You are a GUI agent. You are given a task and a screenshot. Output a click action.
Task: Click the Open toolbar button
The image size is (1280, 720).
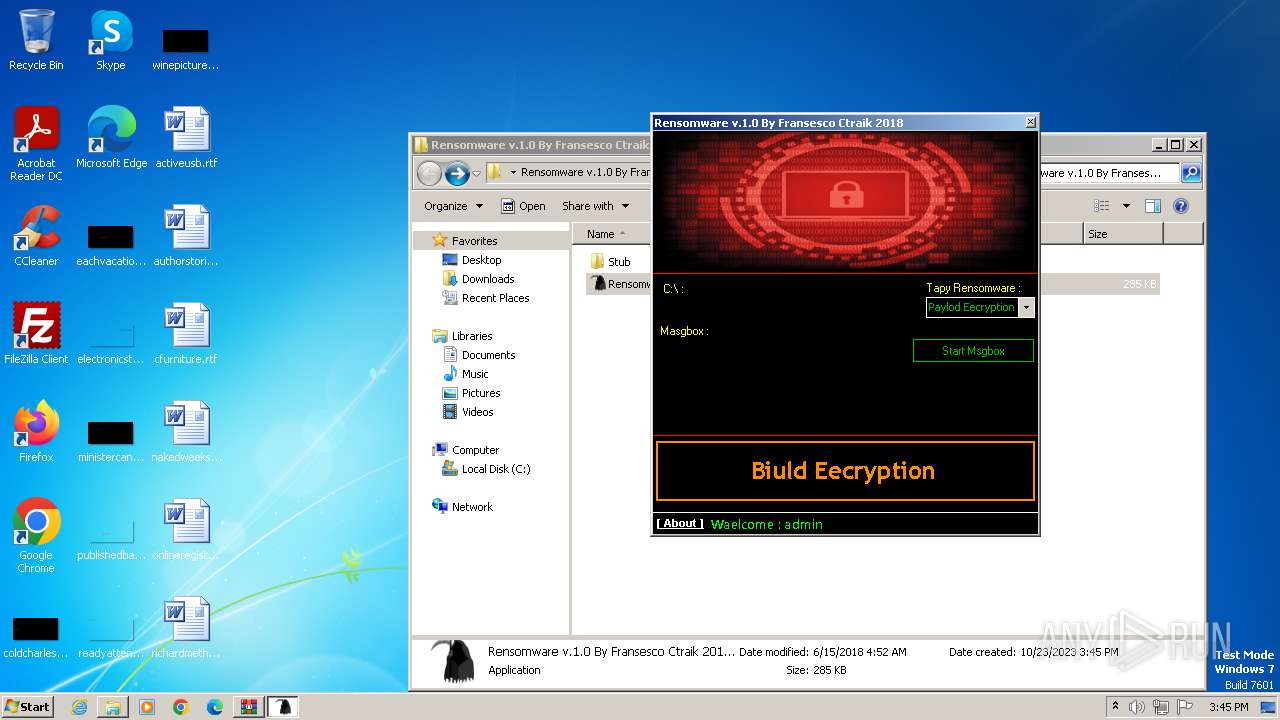(523, 206)
